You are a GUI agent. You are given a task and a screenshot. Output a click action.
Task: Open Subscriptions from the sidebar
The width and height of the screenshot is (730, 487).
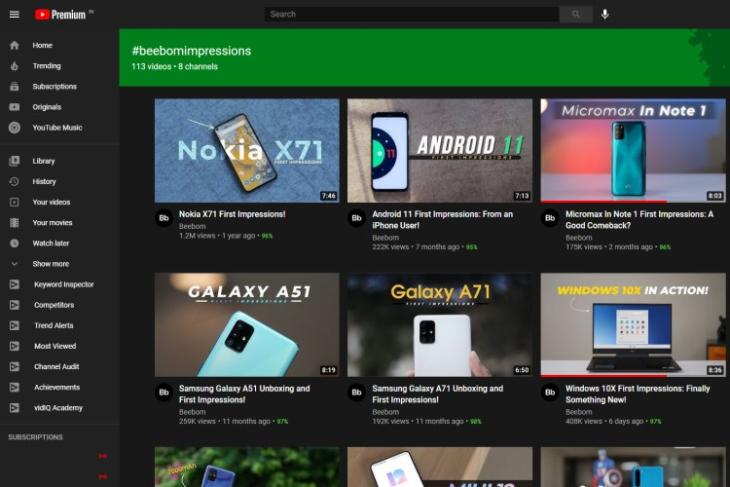point(54,86)
